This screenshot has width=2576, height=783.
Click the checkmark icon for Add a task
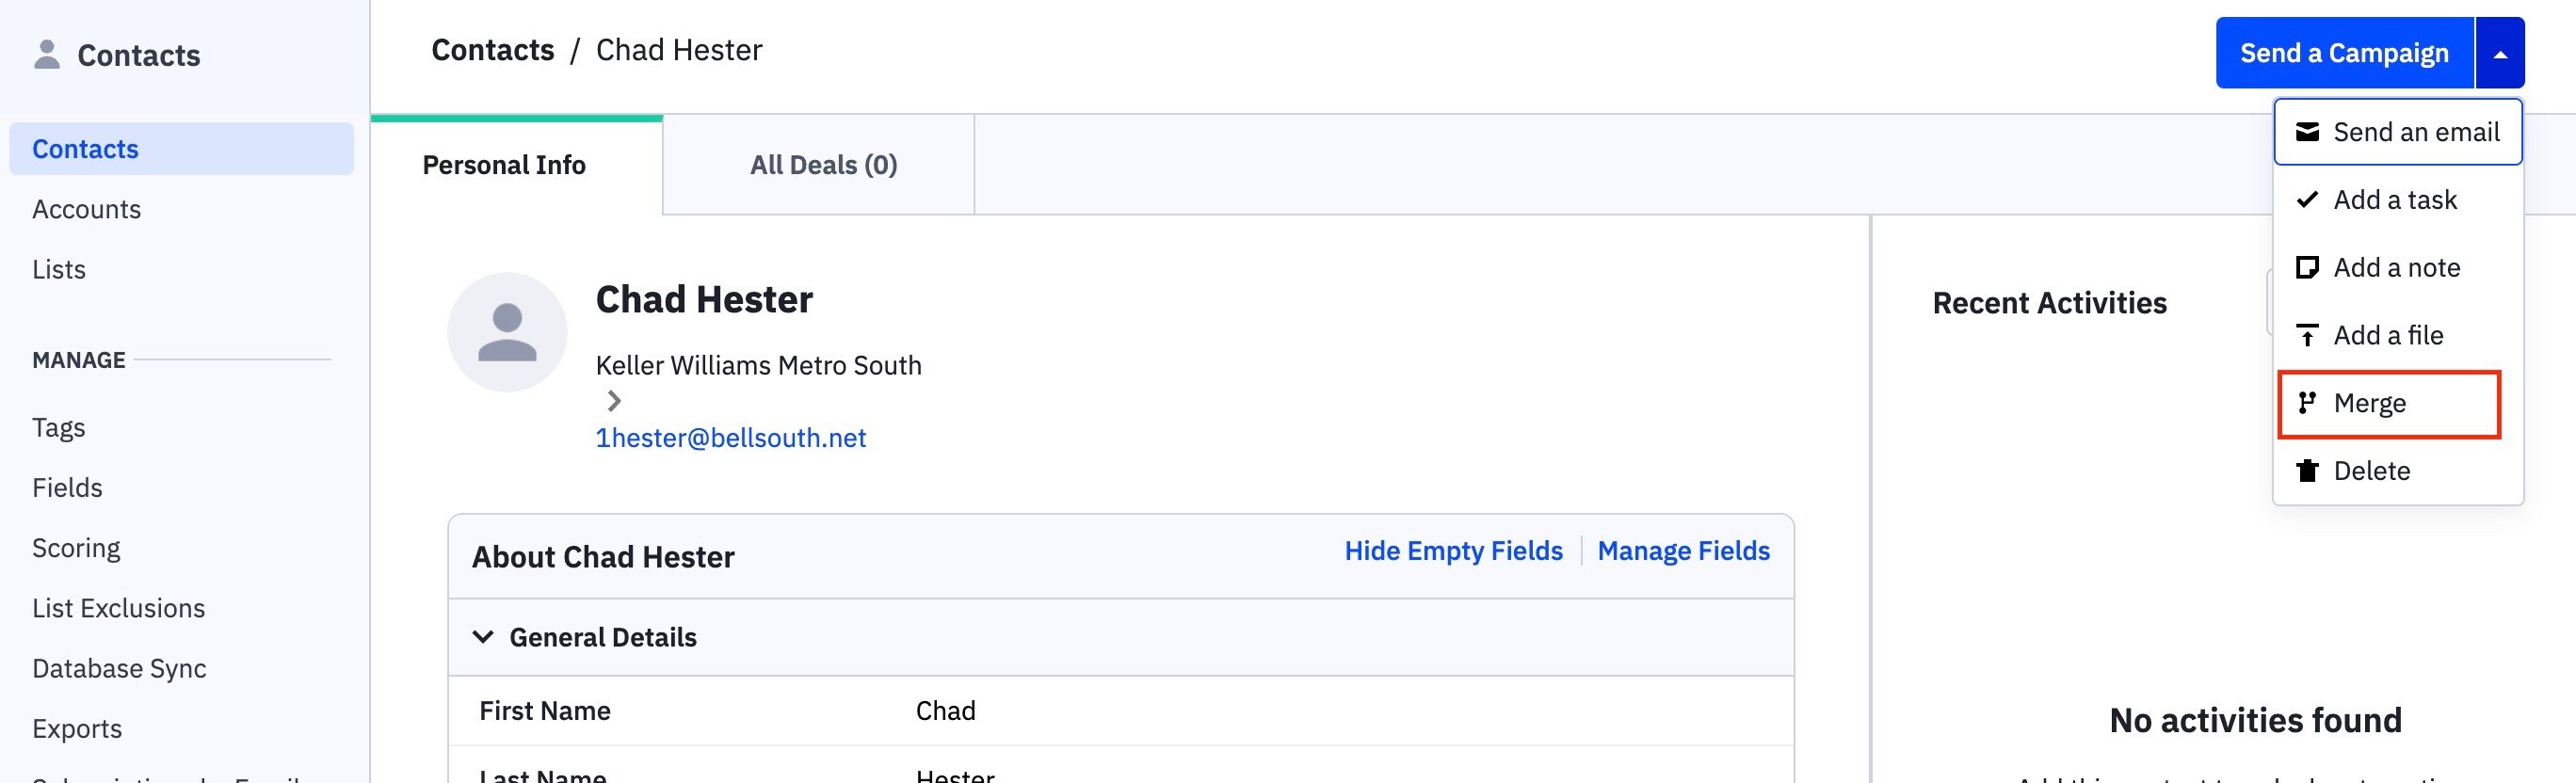pos(2307,199)
